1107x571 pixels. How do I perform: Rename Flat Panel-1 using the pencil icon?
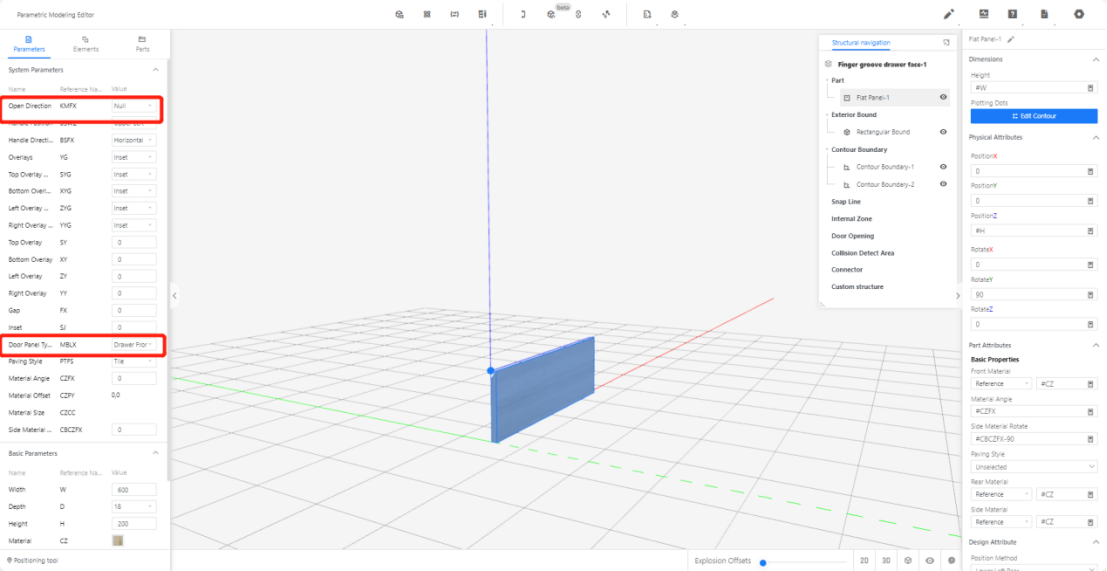(1011, 39)
